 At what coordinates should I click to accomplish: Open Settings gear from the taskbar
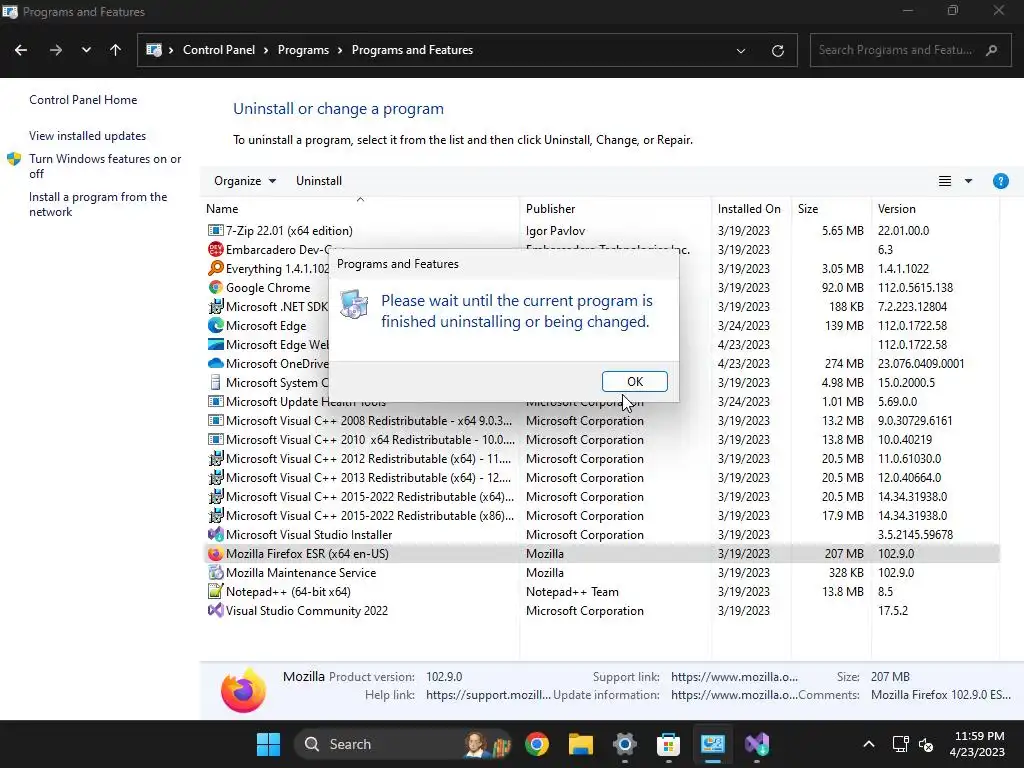click(624, 744)
